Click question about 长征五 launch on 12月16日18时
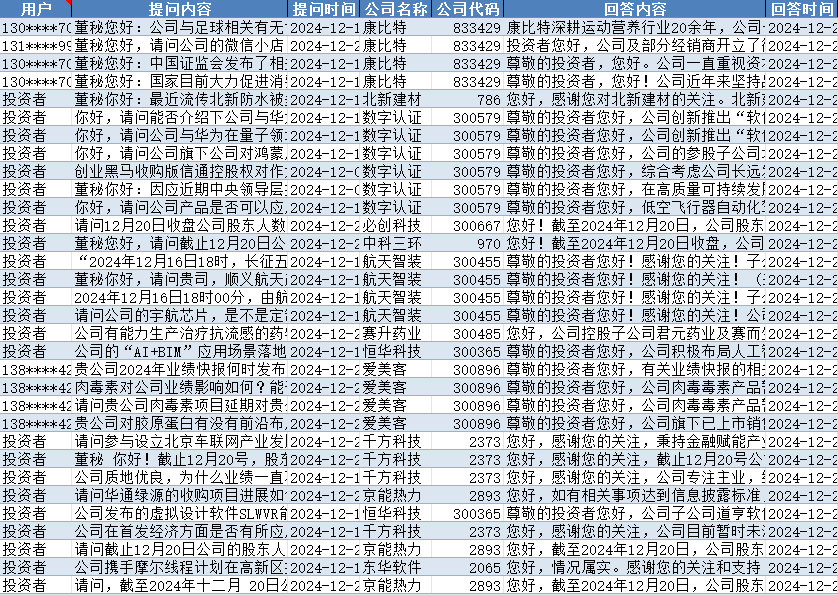The height and width of the screenshot is (595, 838). pos(180,261)
